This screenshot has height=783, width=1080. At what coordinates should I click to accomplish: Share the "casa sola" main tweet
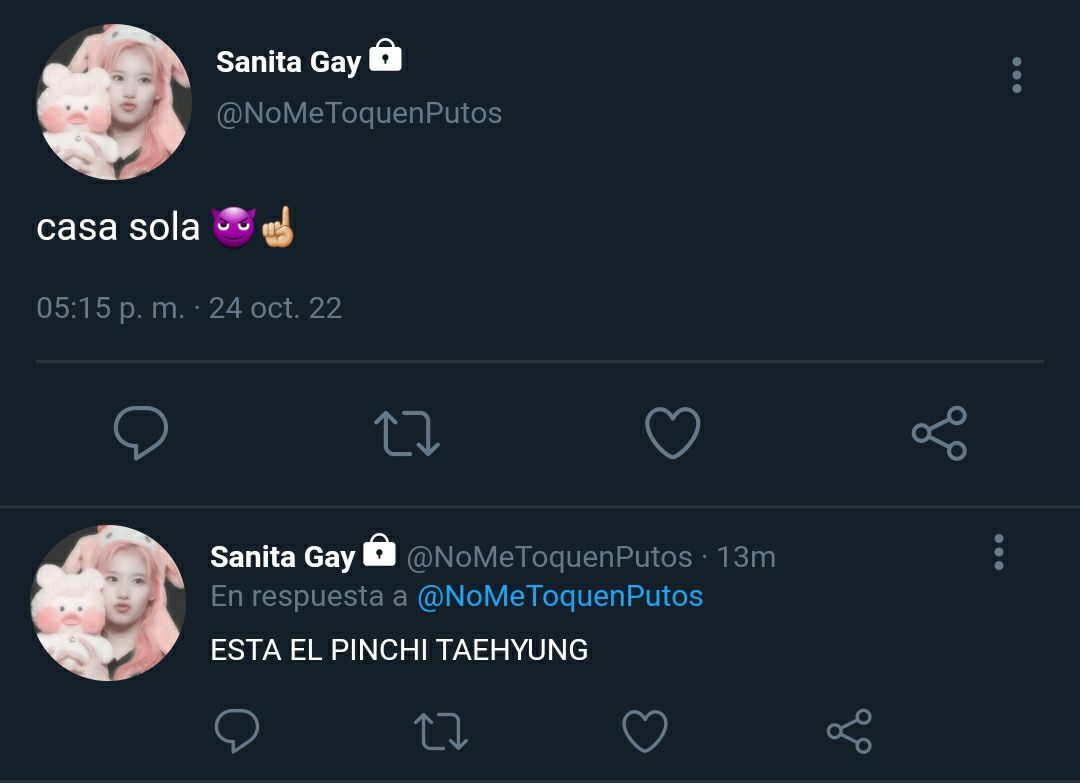tap(939, 432)
